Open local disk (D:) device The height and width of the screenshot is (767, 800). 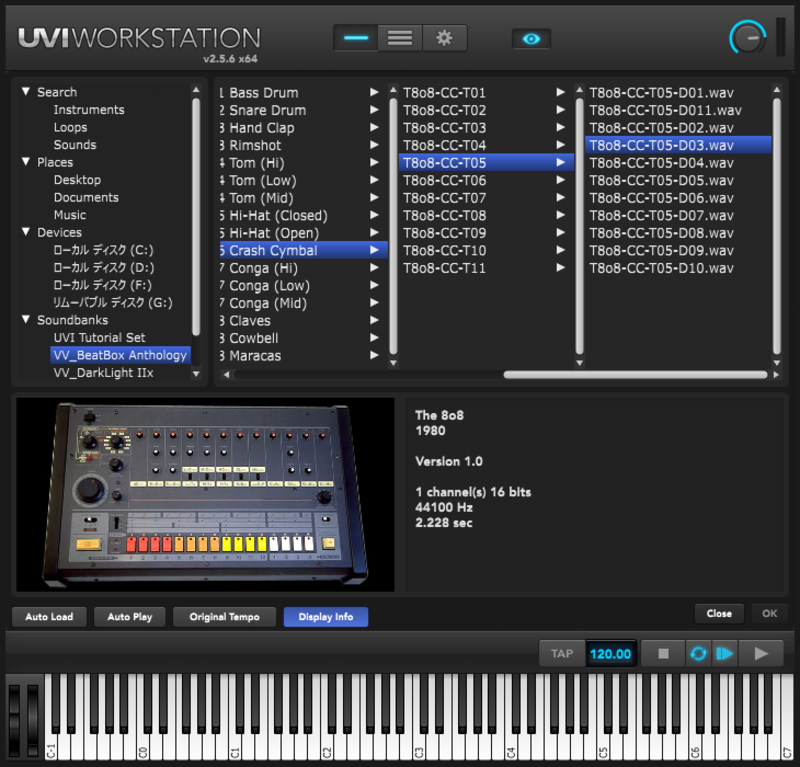point(104,267)
